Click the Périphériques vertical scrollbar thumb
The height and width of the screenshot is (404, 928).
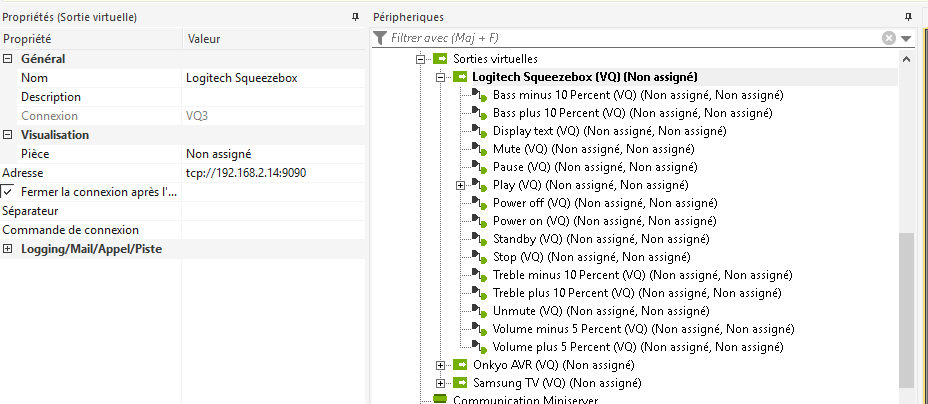coord(906,309)
